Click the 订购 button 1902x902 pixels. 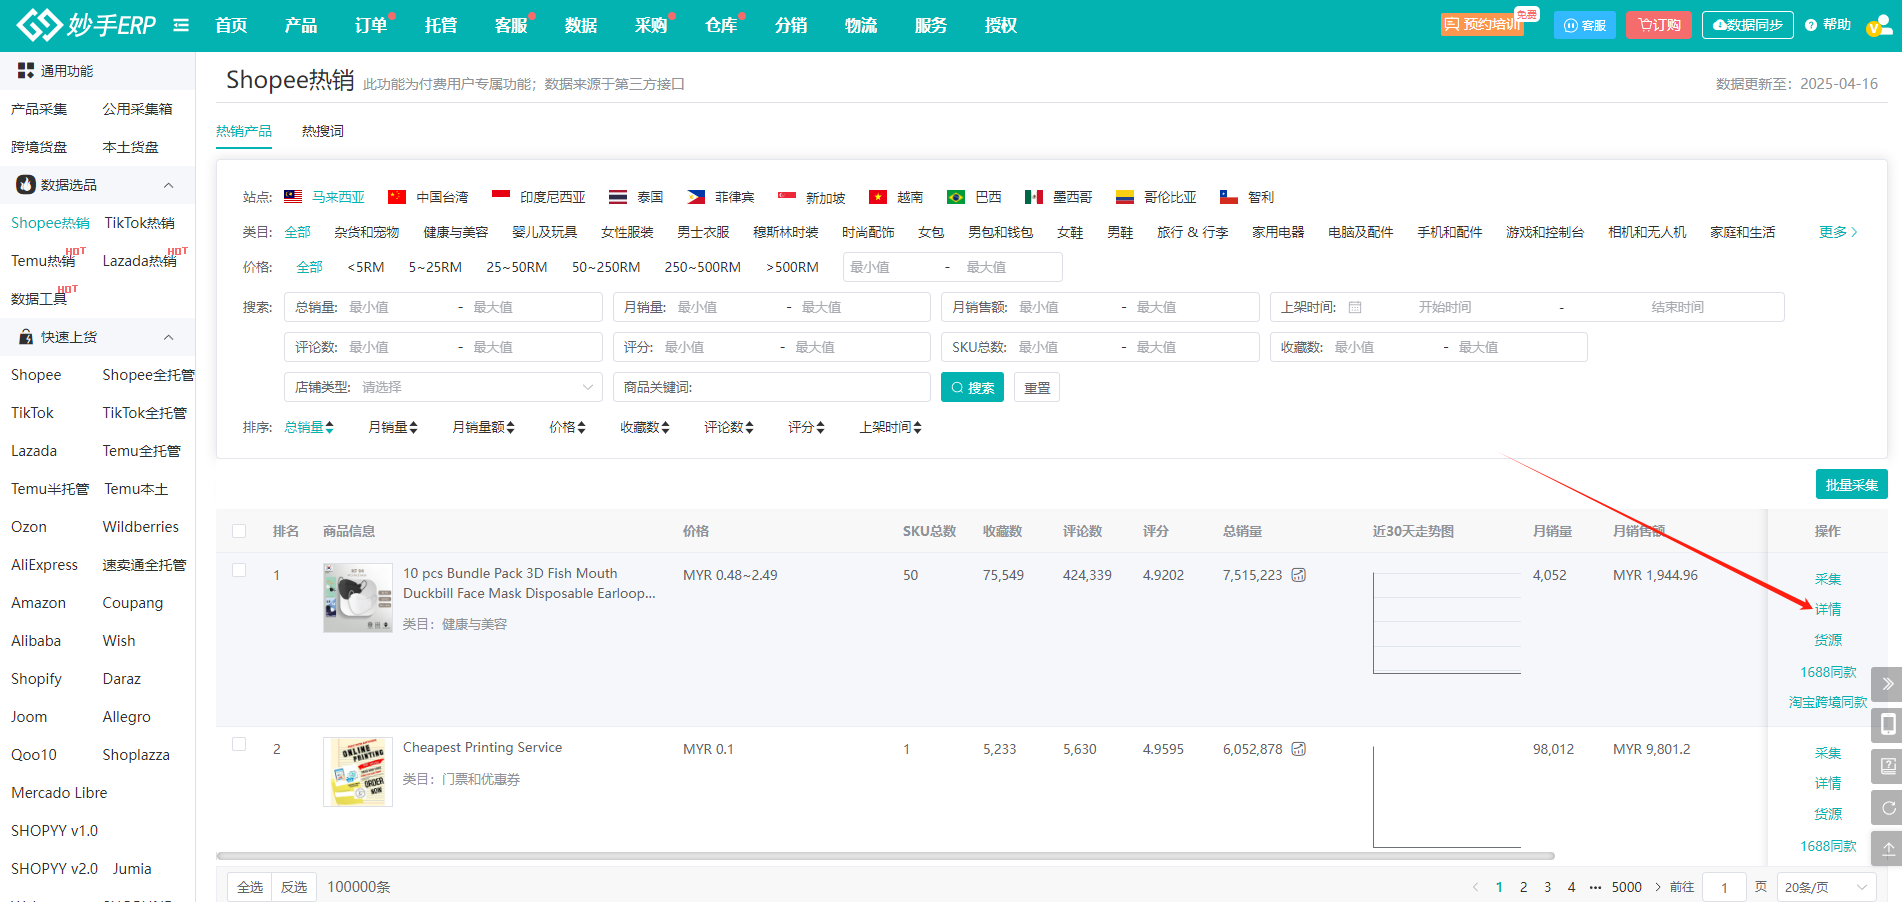tap(1659, 25)
